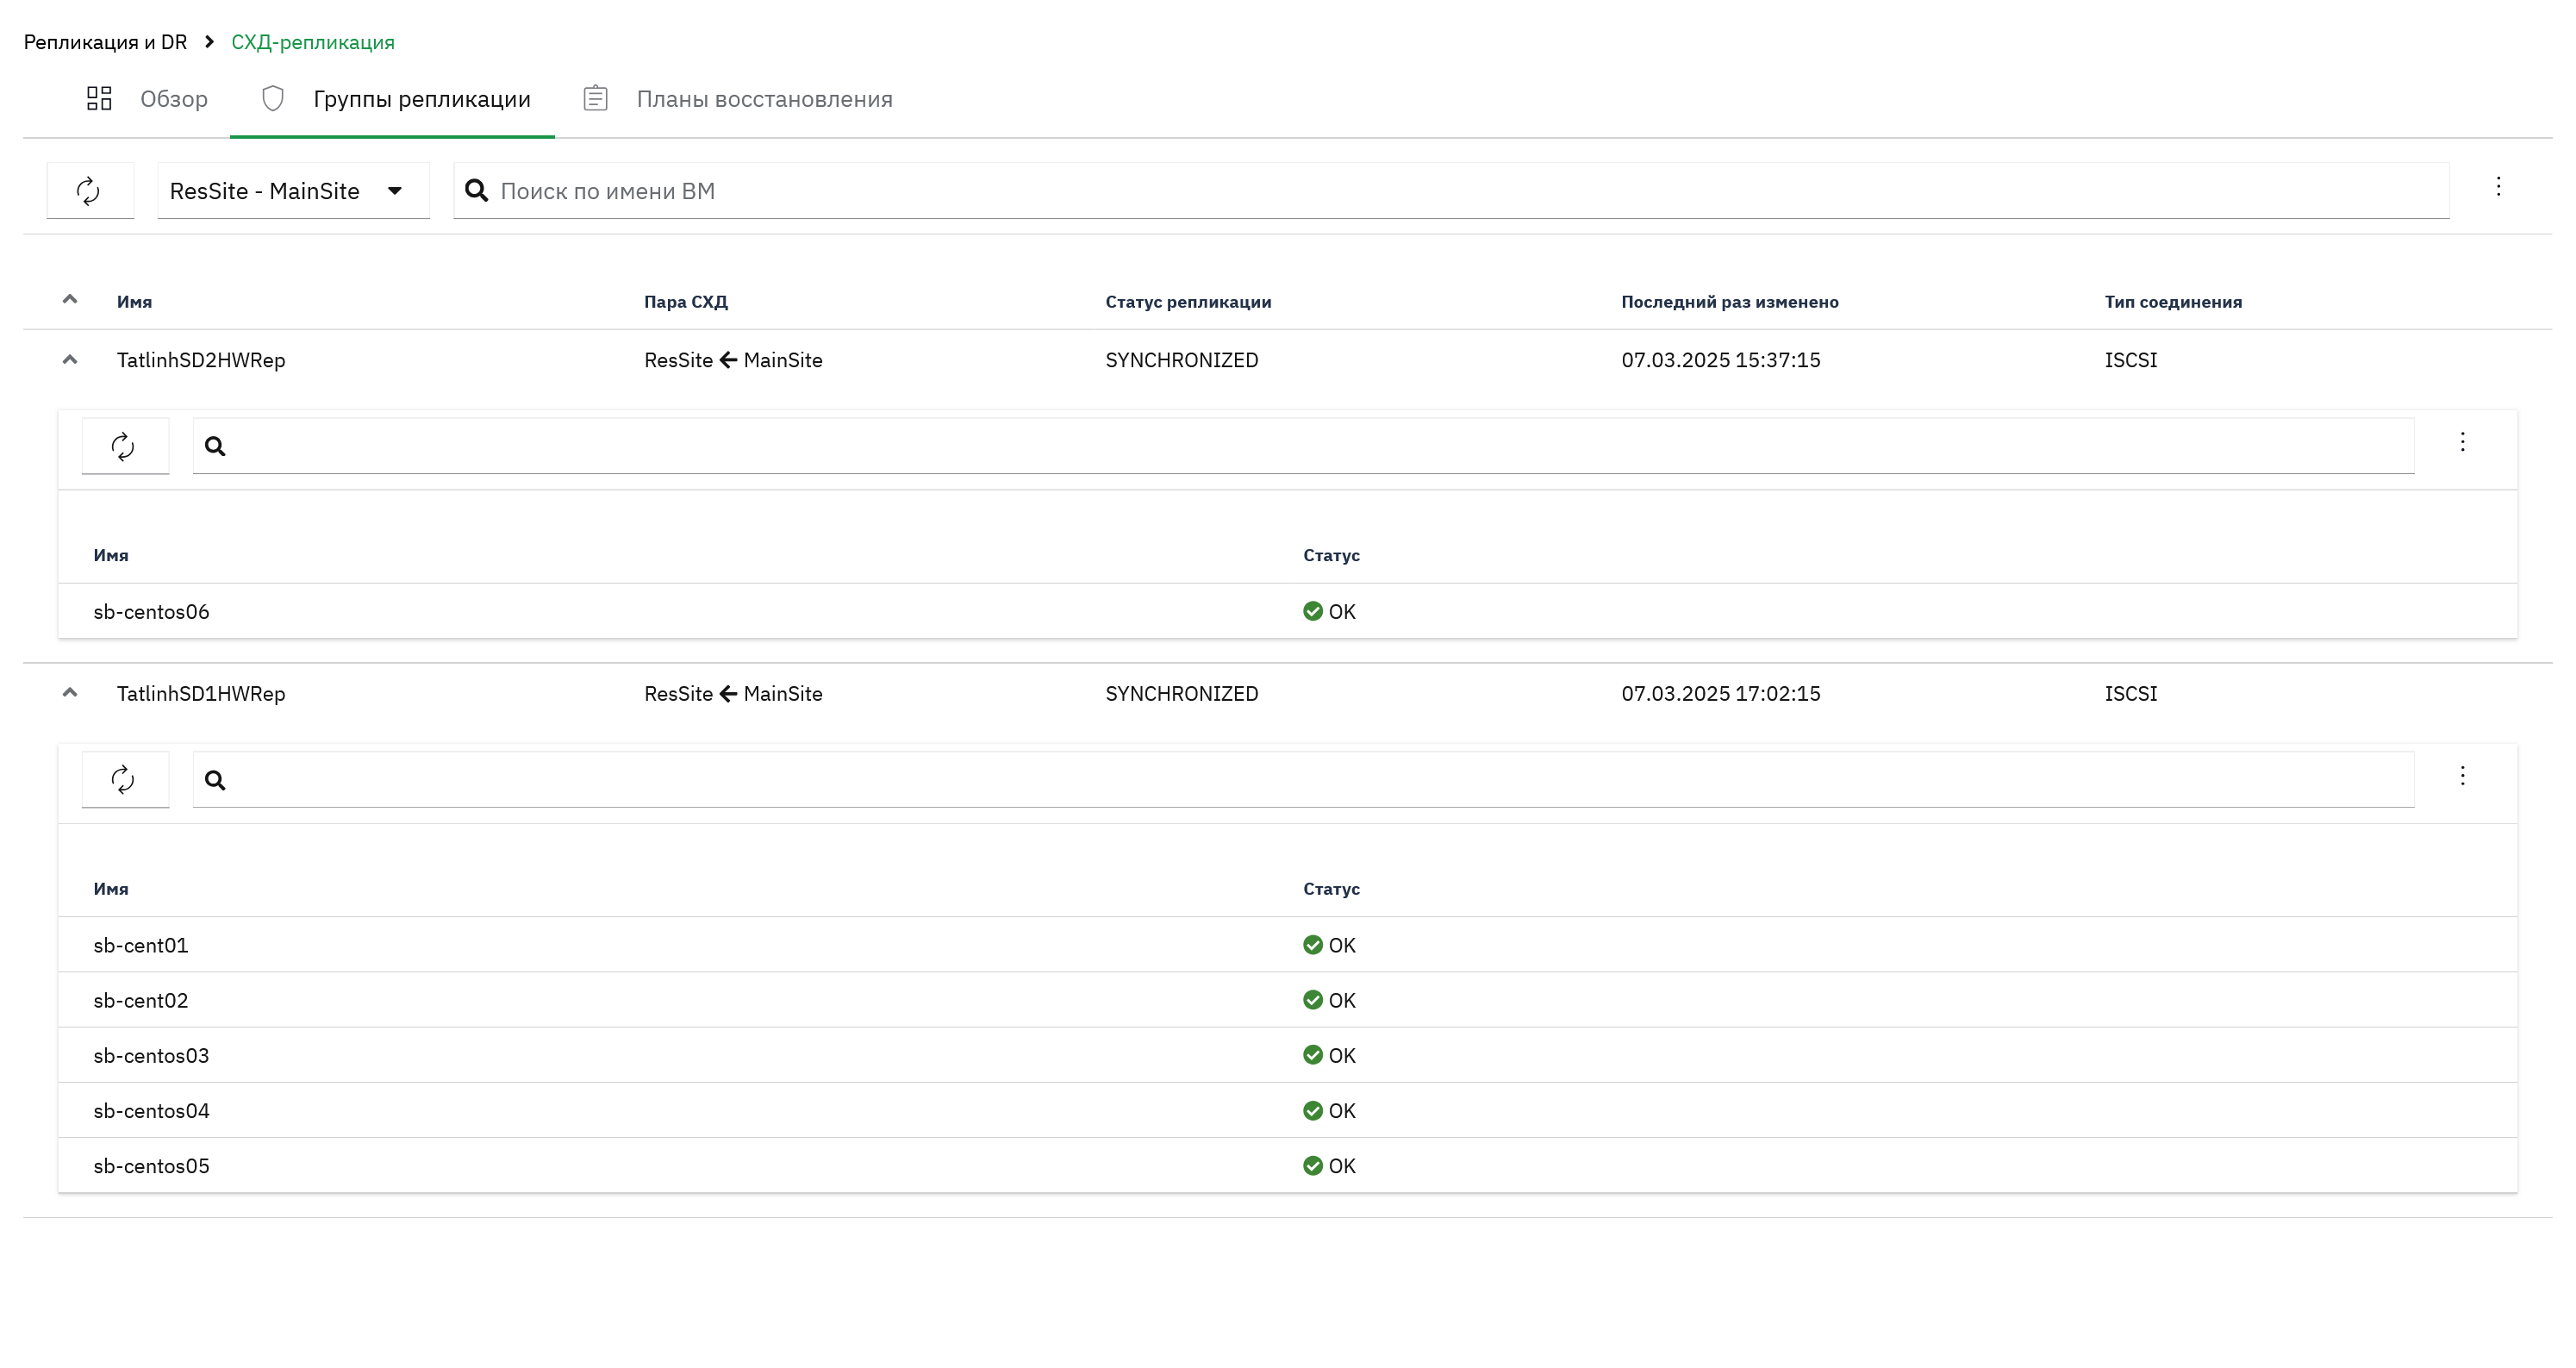This screenshot has height=1368, width=2576.
Task: Click the Обзор grid icon
Action: click(x=99, y=98)
